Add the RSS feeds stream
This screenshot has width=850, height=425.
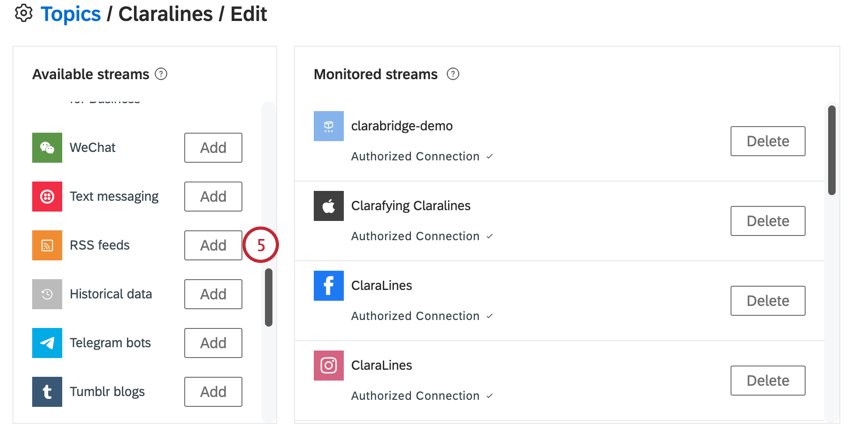coord(213,245)
